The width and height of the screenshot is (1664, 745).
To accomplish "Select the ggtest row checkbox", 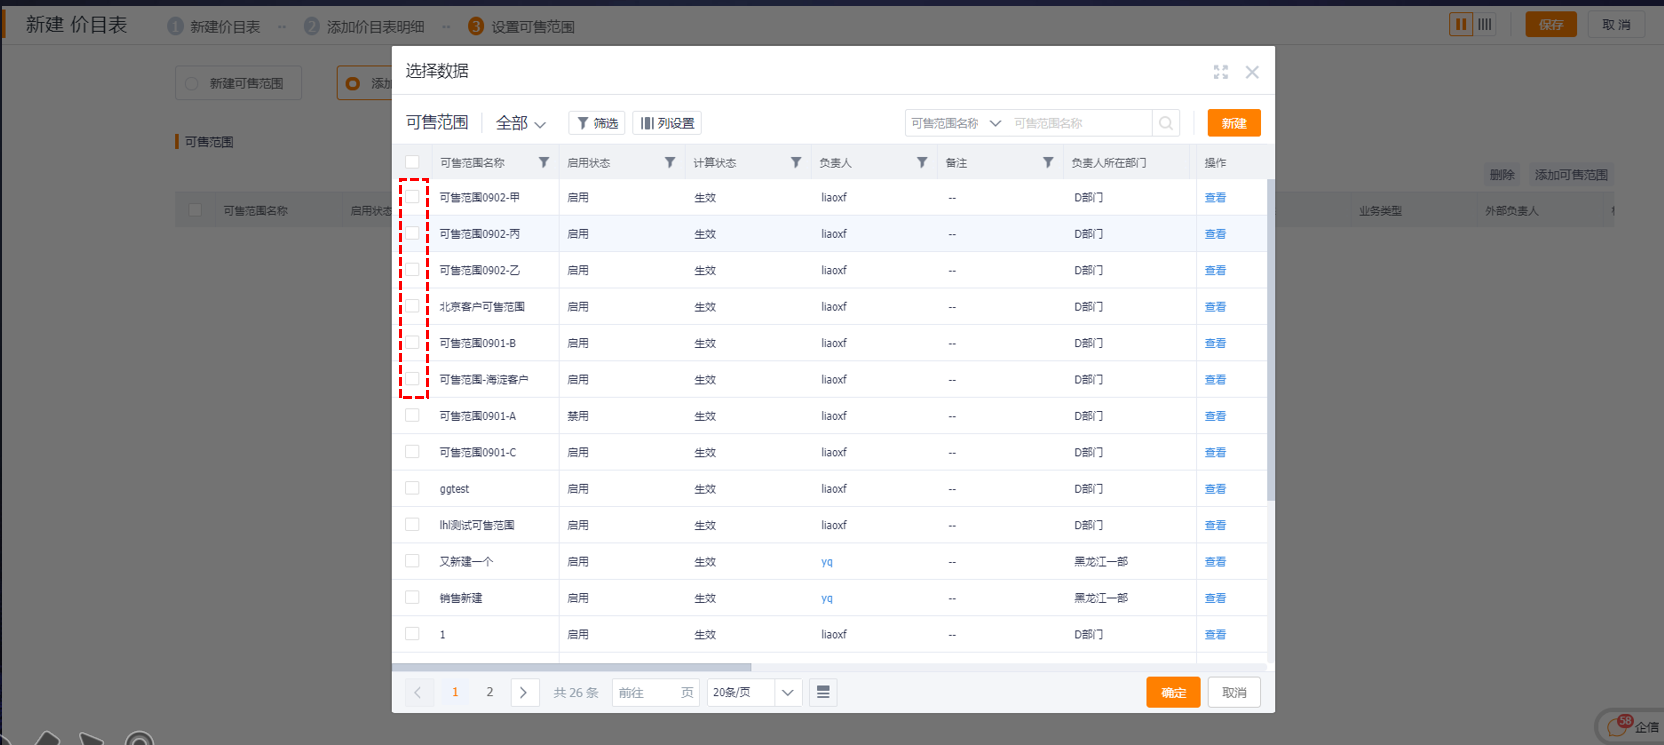I will (412, 488).
